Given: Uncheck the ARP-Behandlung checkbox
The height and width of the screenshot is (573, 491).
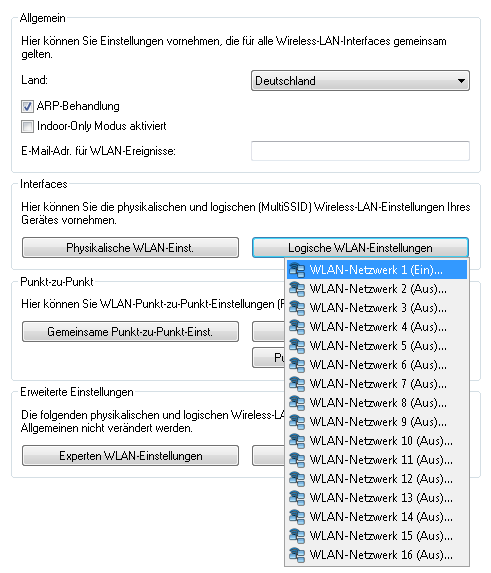Looking at the screenshot, I should point(27,106).
